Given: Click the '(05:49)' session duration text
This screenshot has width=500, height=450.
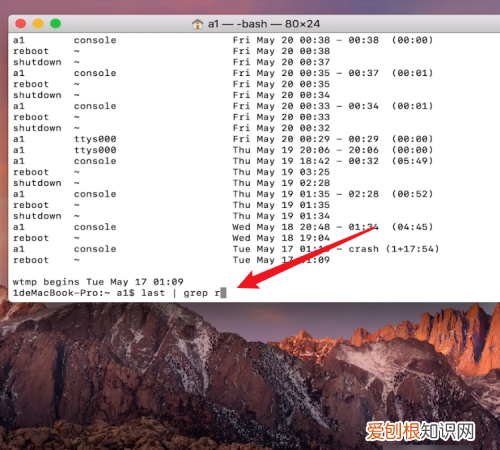Looking at the screenshot, I should pos(412,161).
